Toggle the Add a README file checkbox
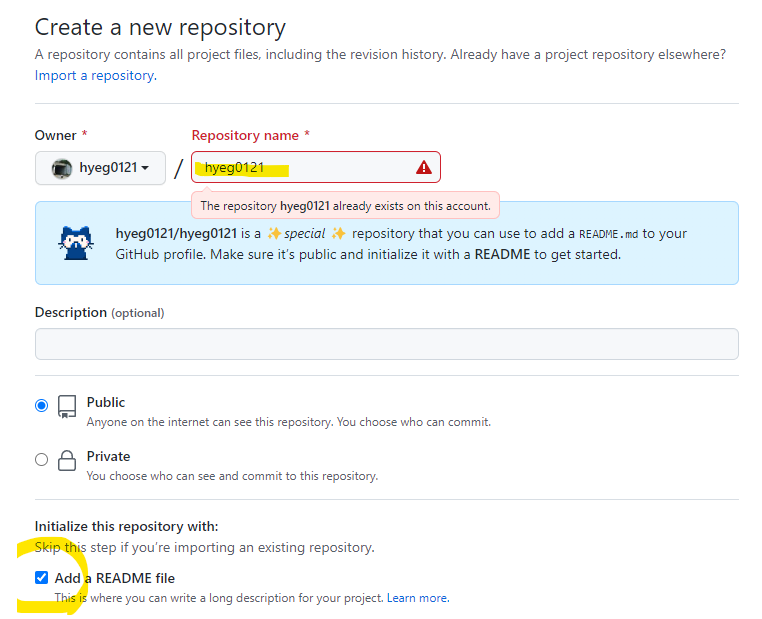The image size is (762, 619). pos(42,578)
